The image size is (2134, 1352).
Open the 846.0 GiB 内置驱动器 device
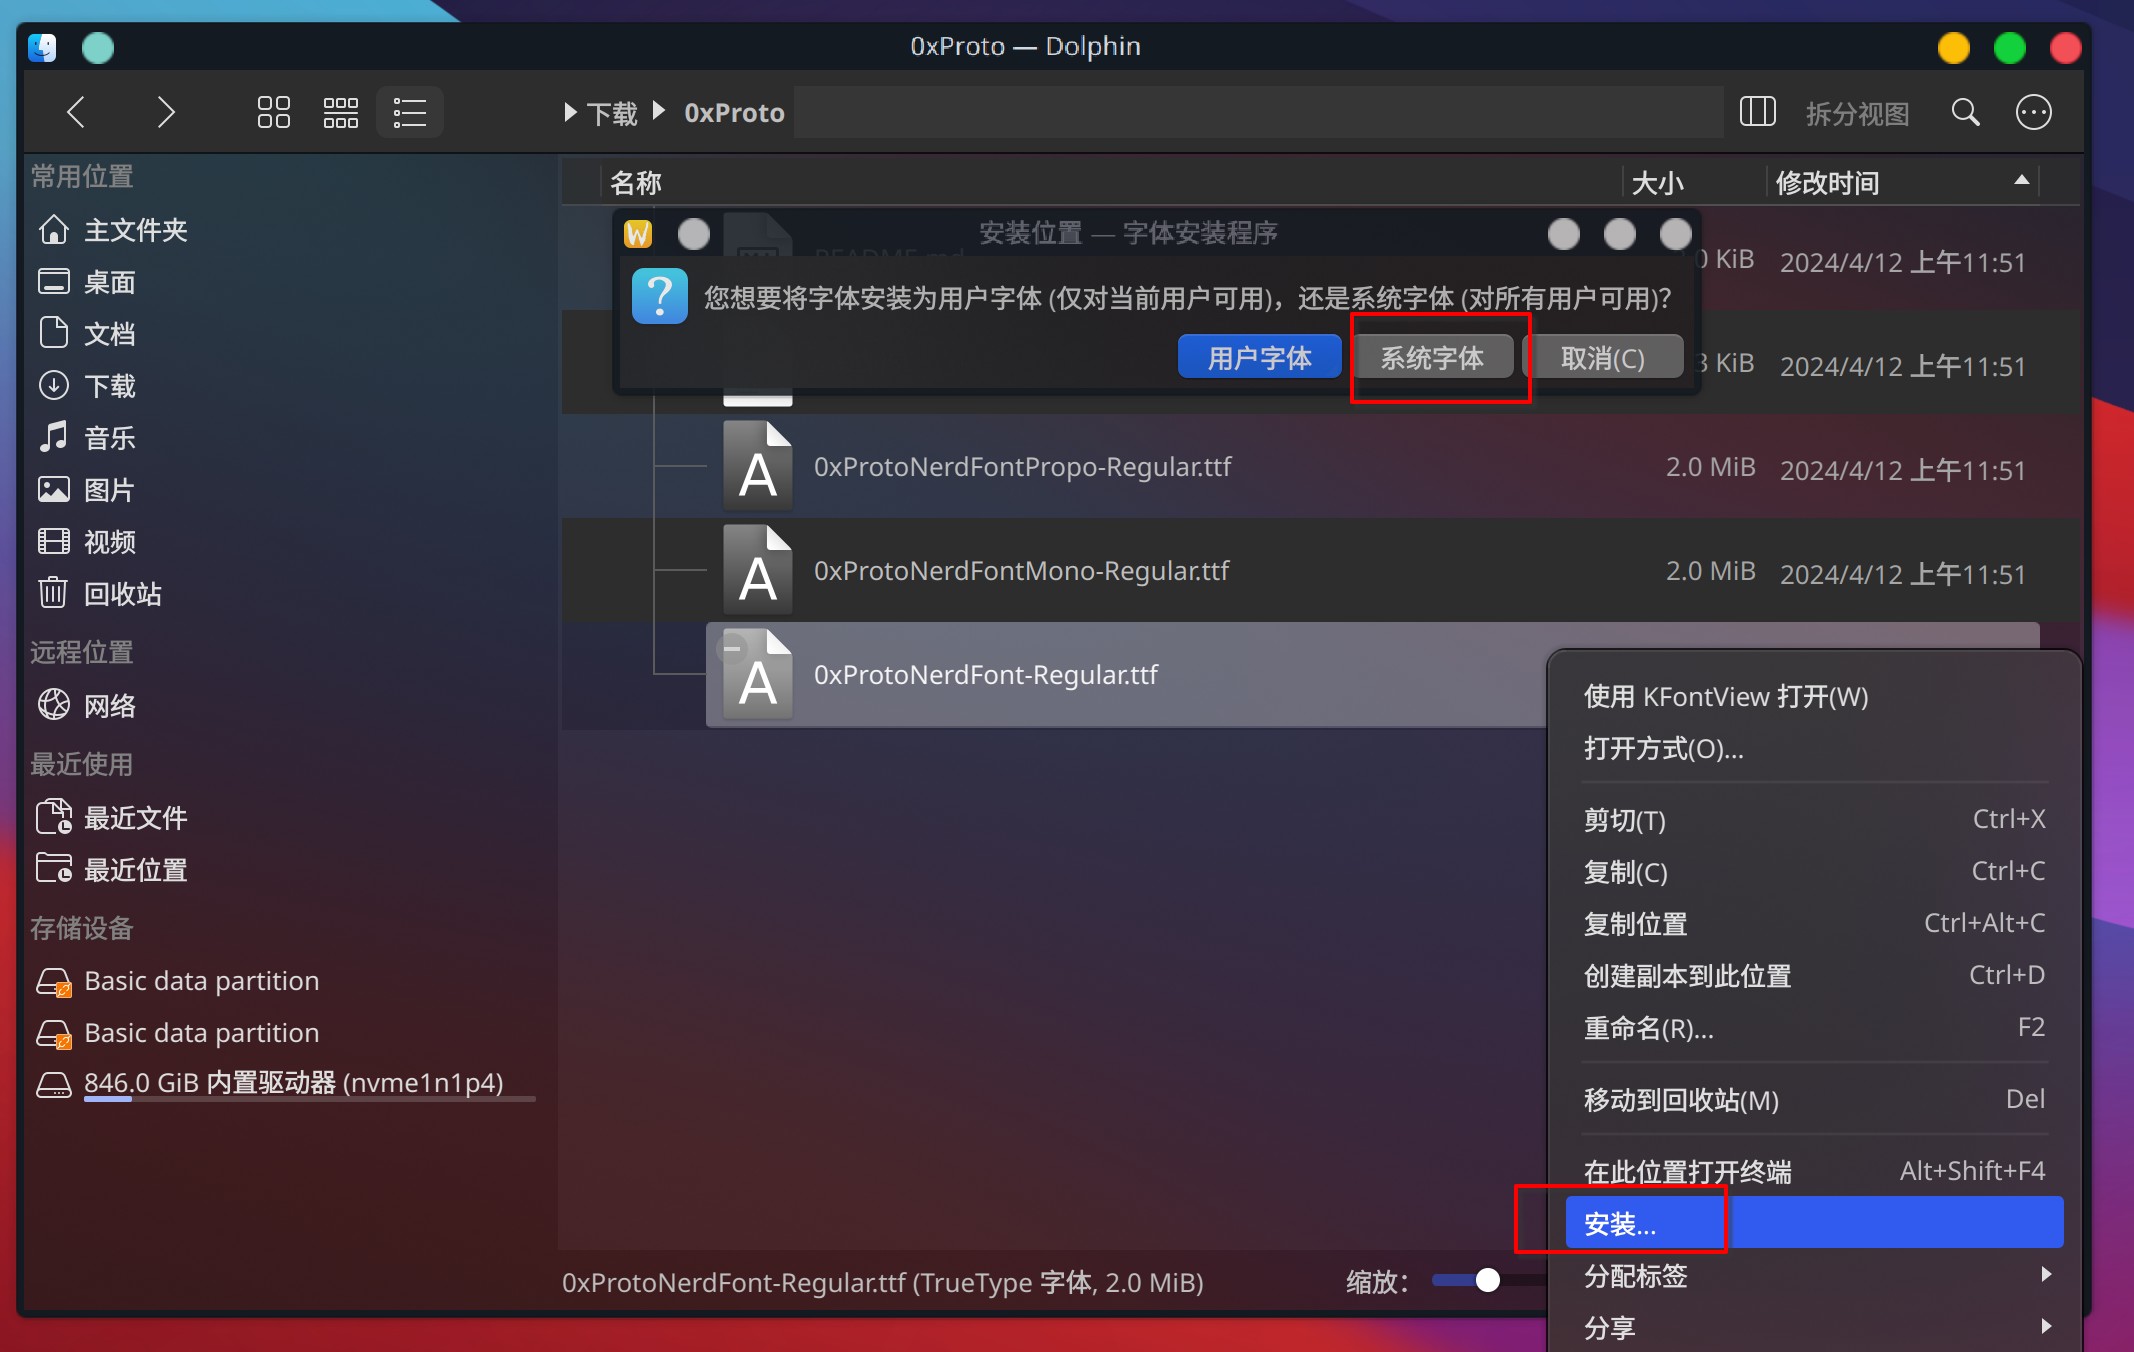point(293,1083)
